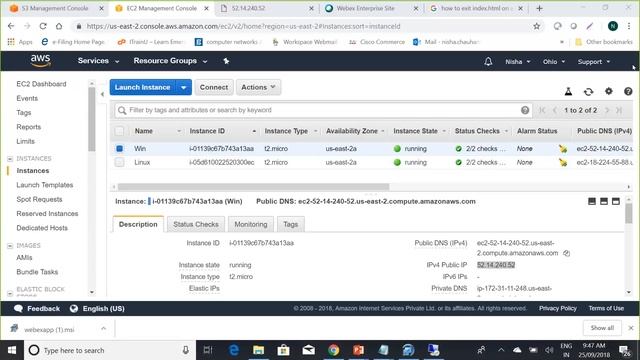640x360 pixels.
Task: Maximize the detail pane layout icon
Action: point(616,201)
